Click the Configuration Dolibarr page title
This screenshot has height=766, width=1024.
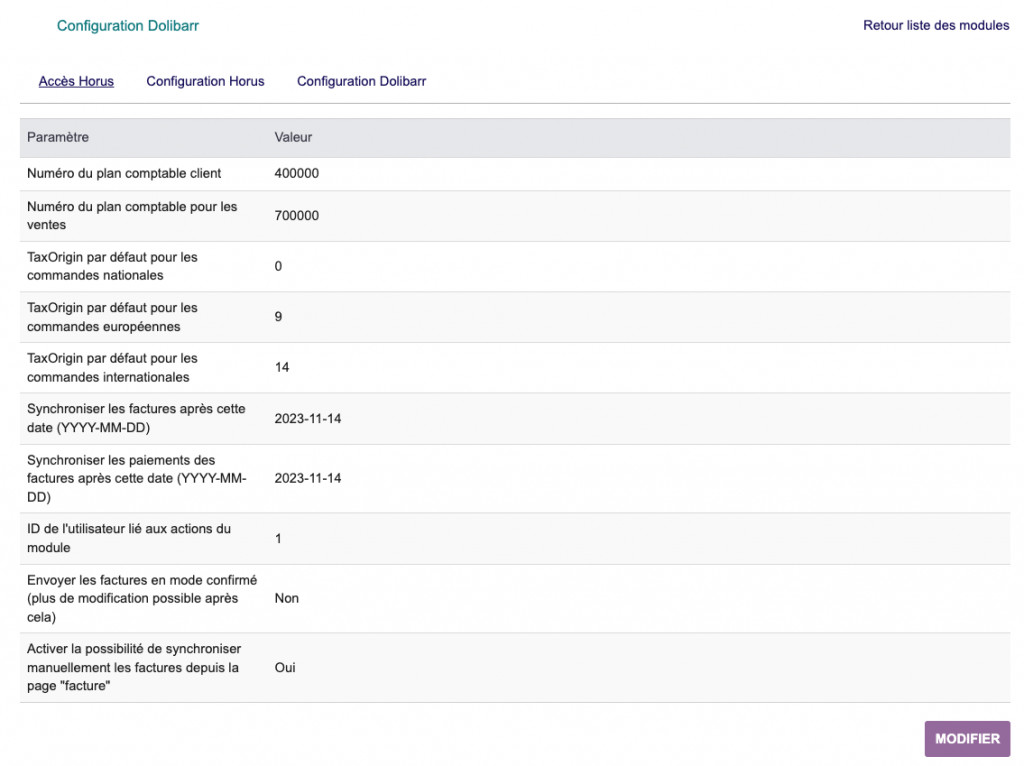pos(128,26)
